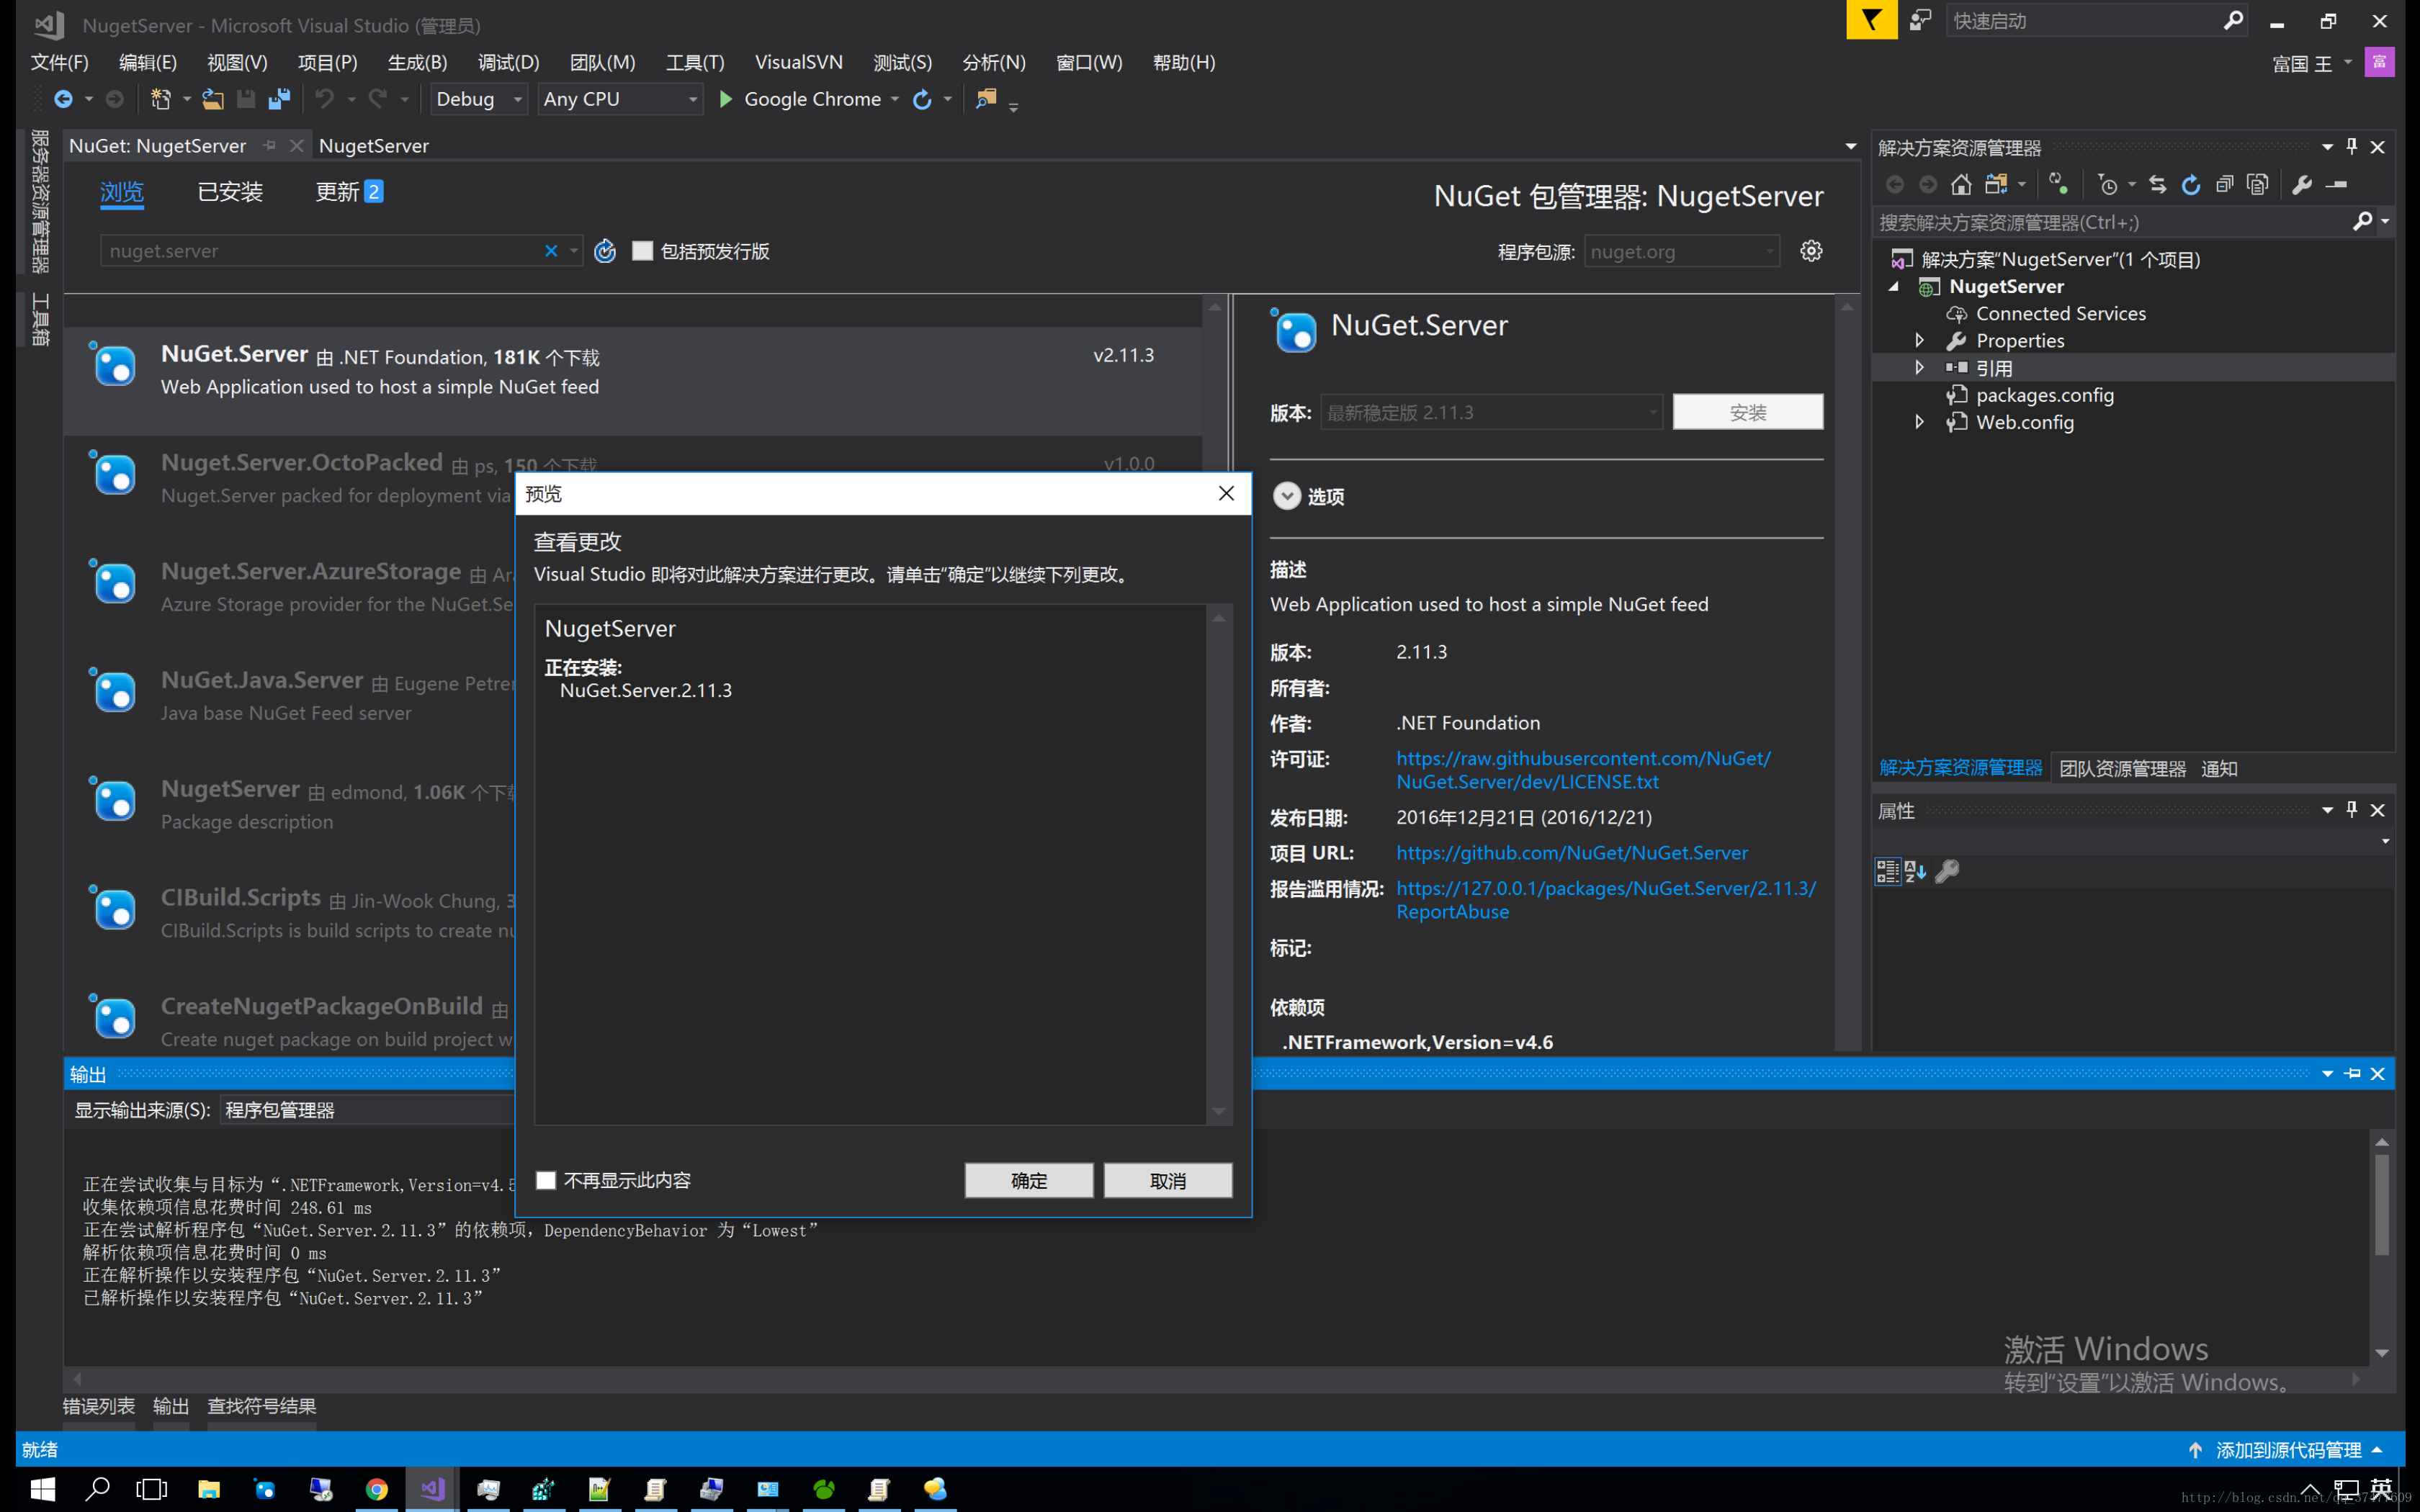Click the Pending Changes Filter clock icon
This screenshot has height=1512, width=2420.
click(x=2108, y=184)
